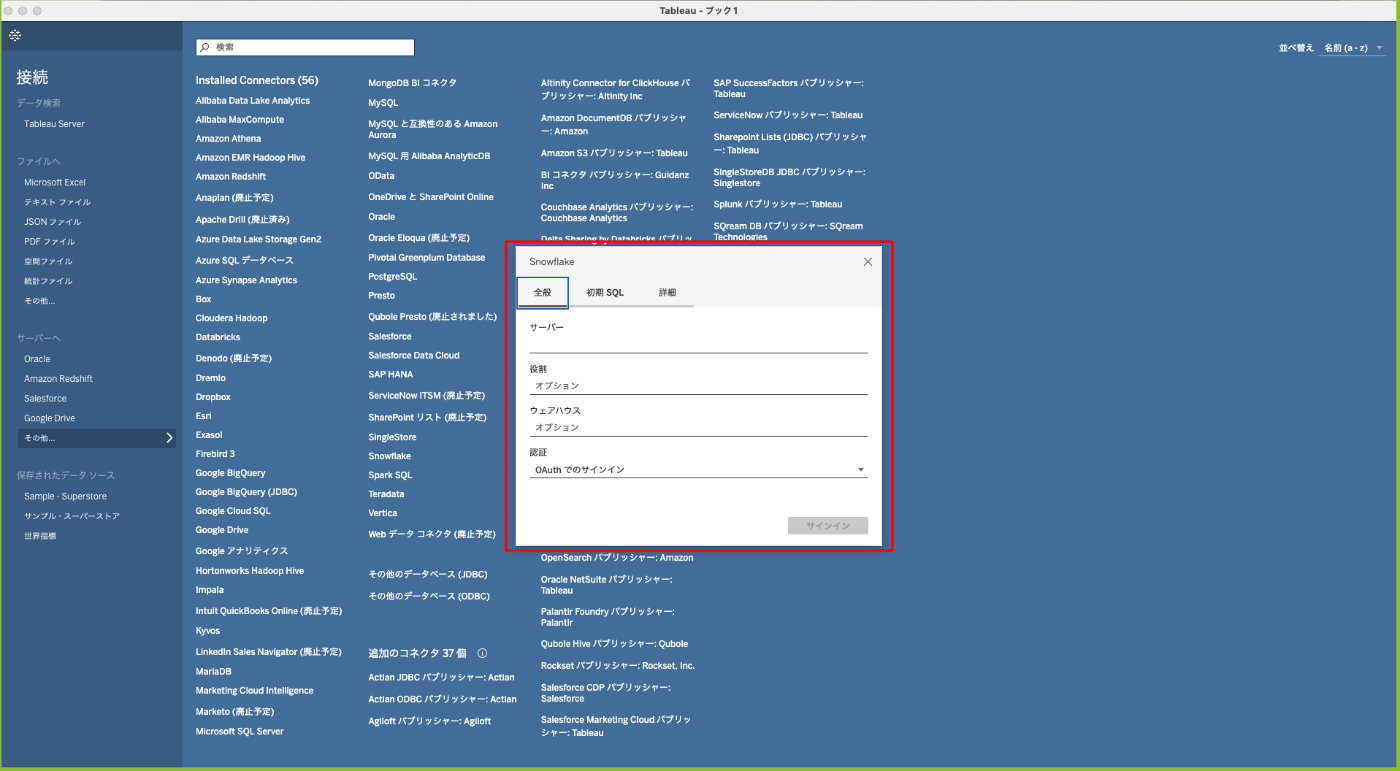Select Google Drive in the sidebar
This screenshot has height=771, width=1400.
50,419
